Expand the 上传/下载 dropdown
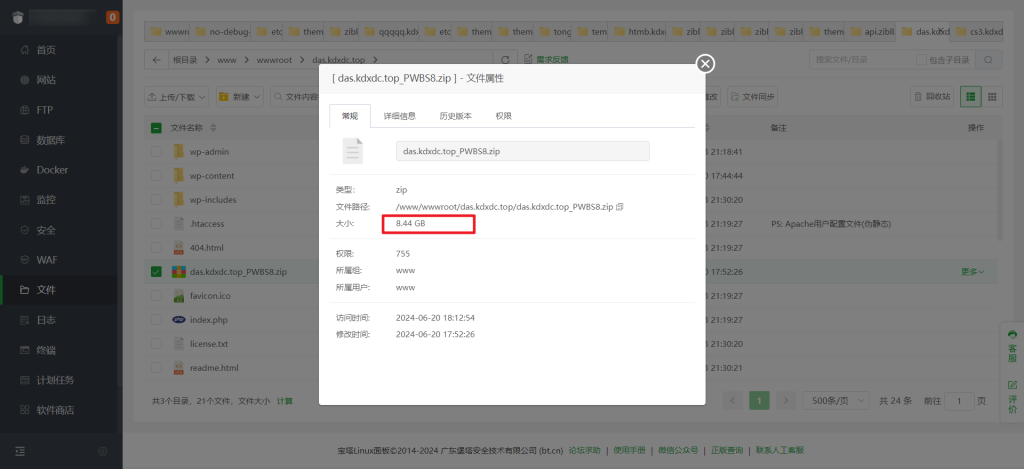This screenshot has height=469, width=1024. pos(177,97)
